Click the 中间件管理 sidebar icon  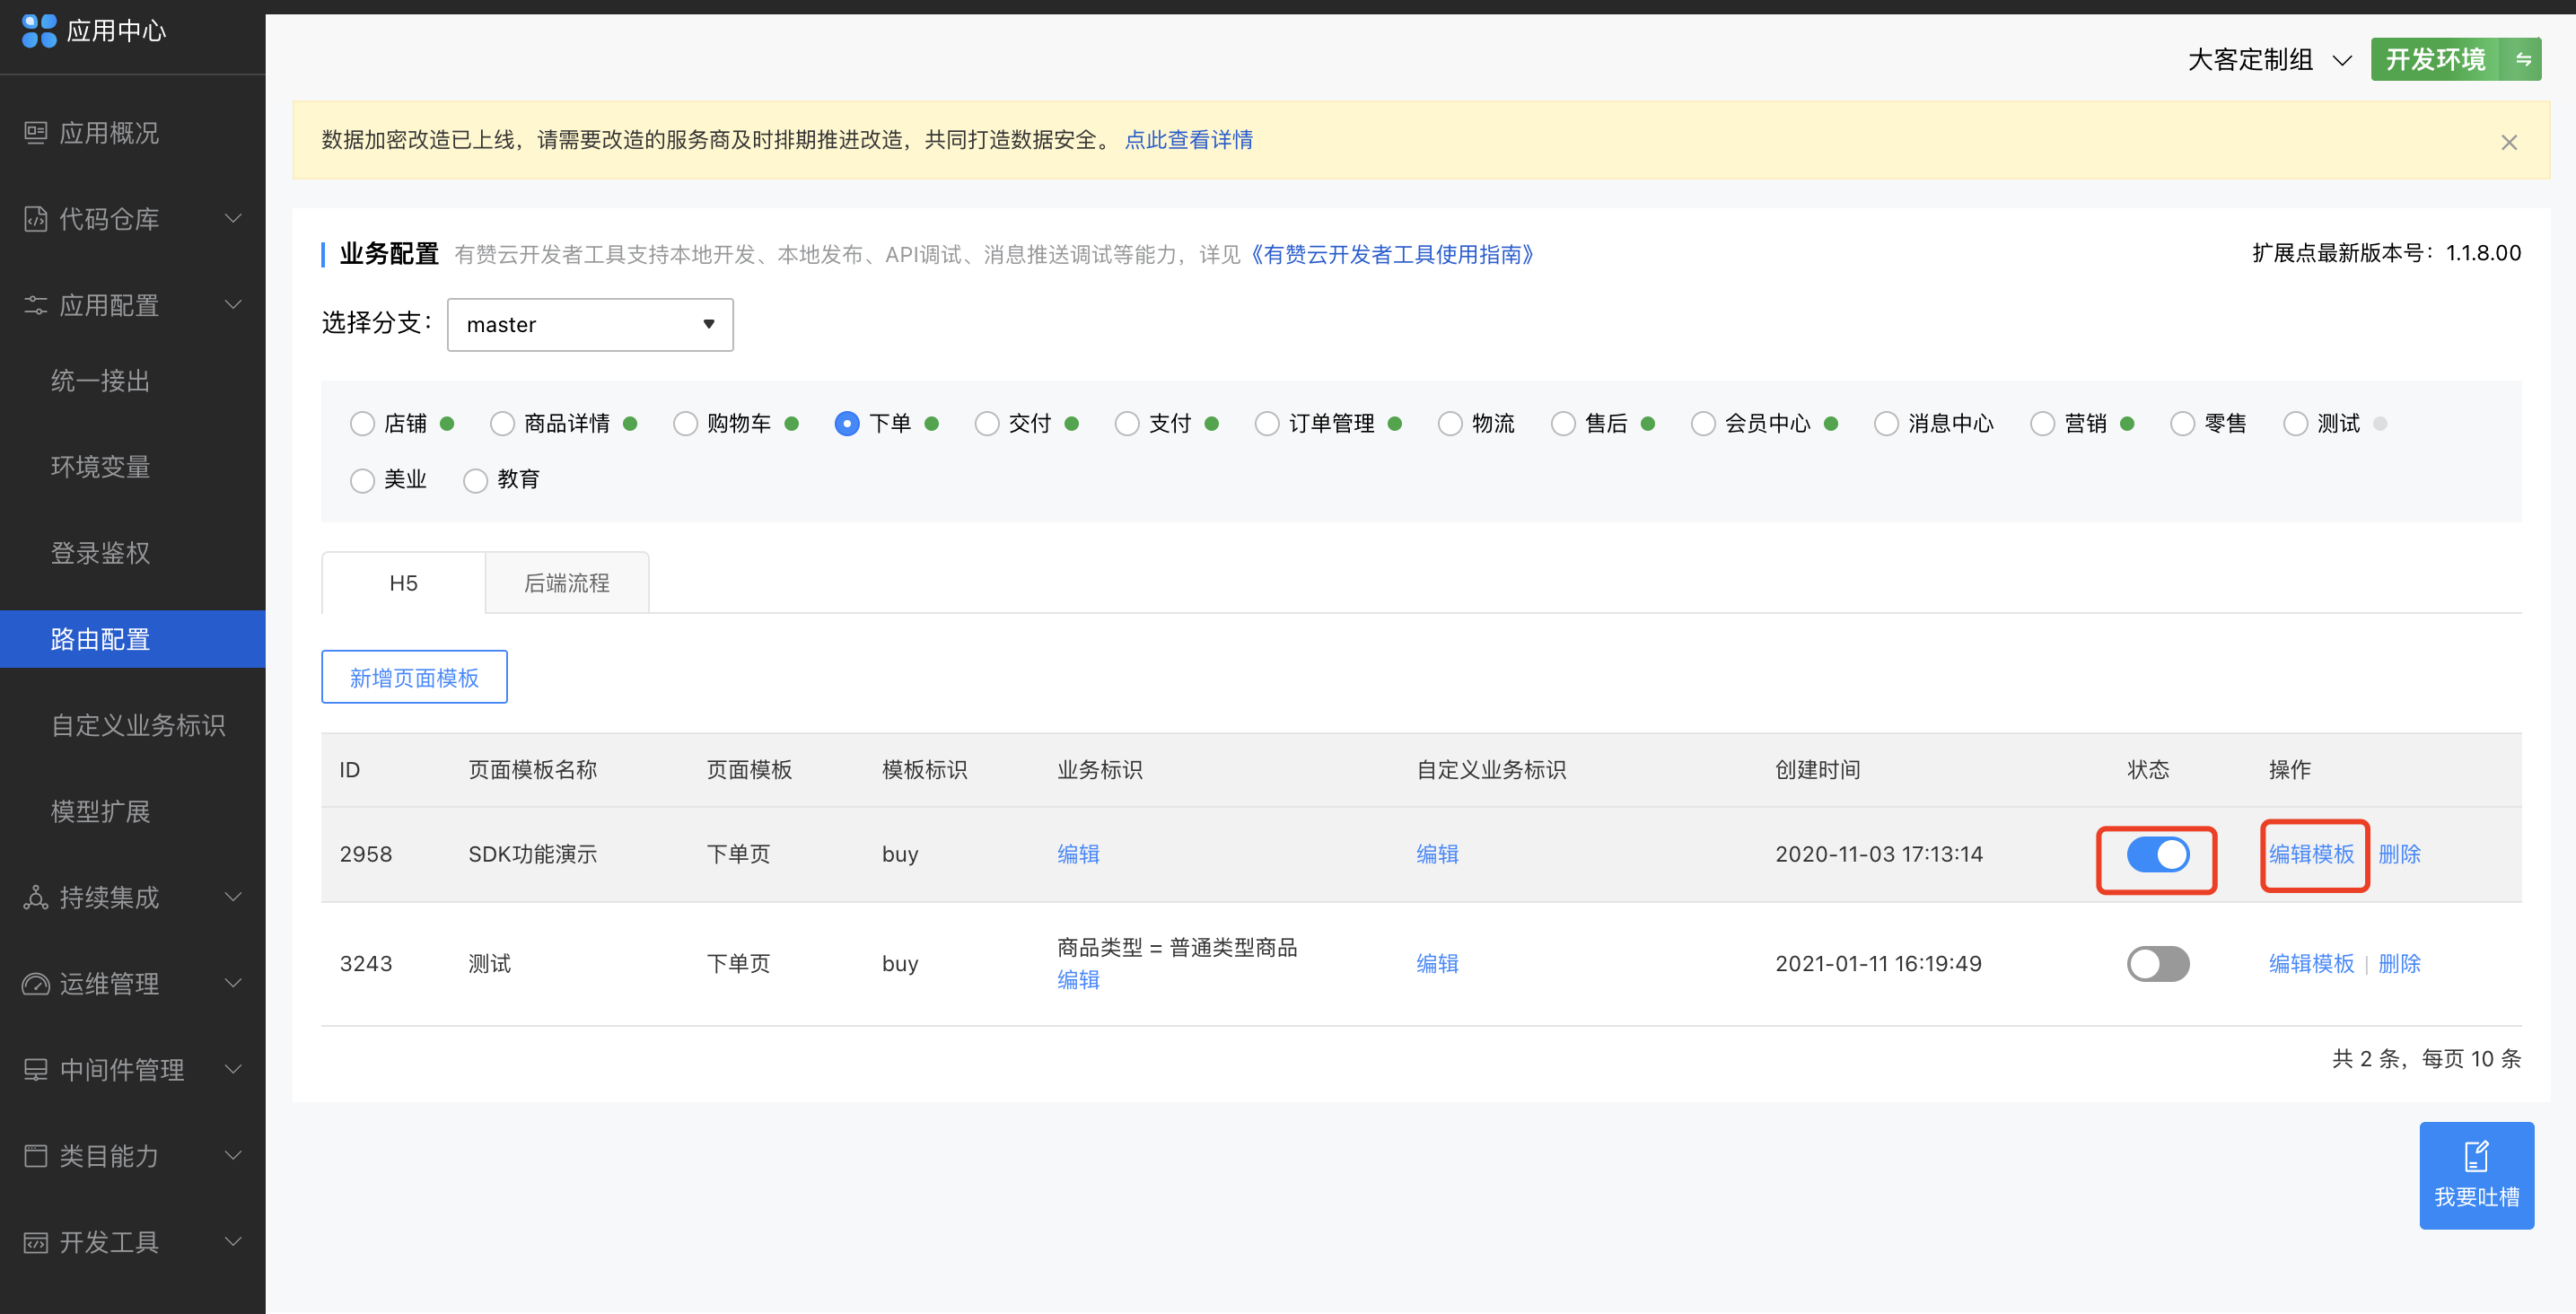36,1070
